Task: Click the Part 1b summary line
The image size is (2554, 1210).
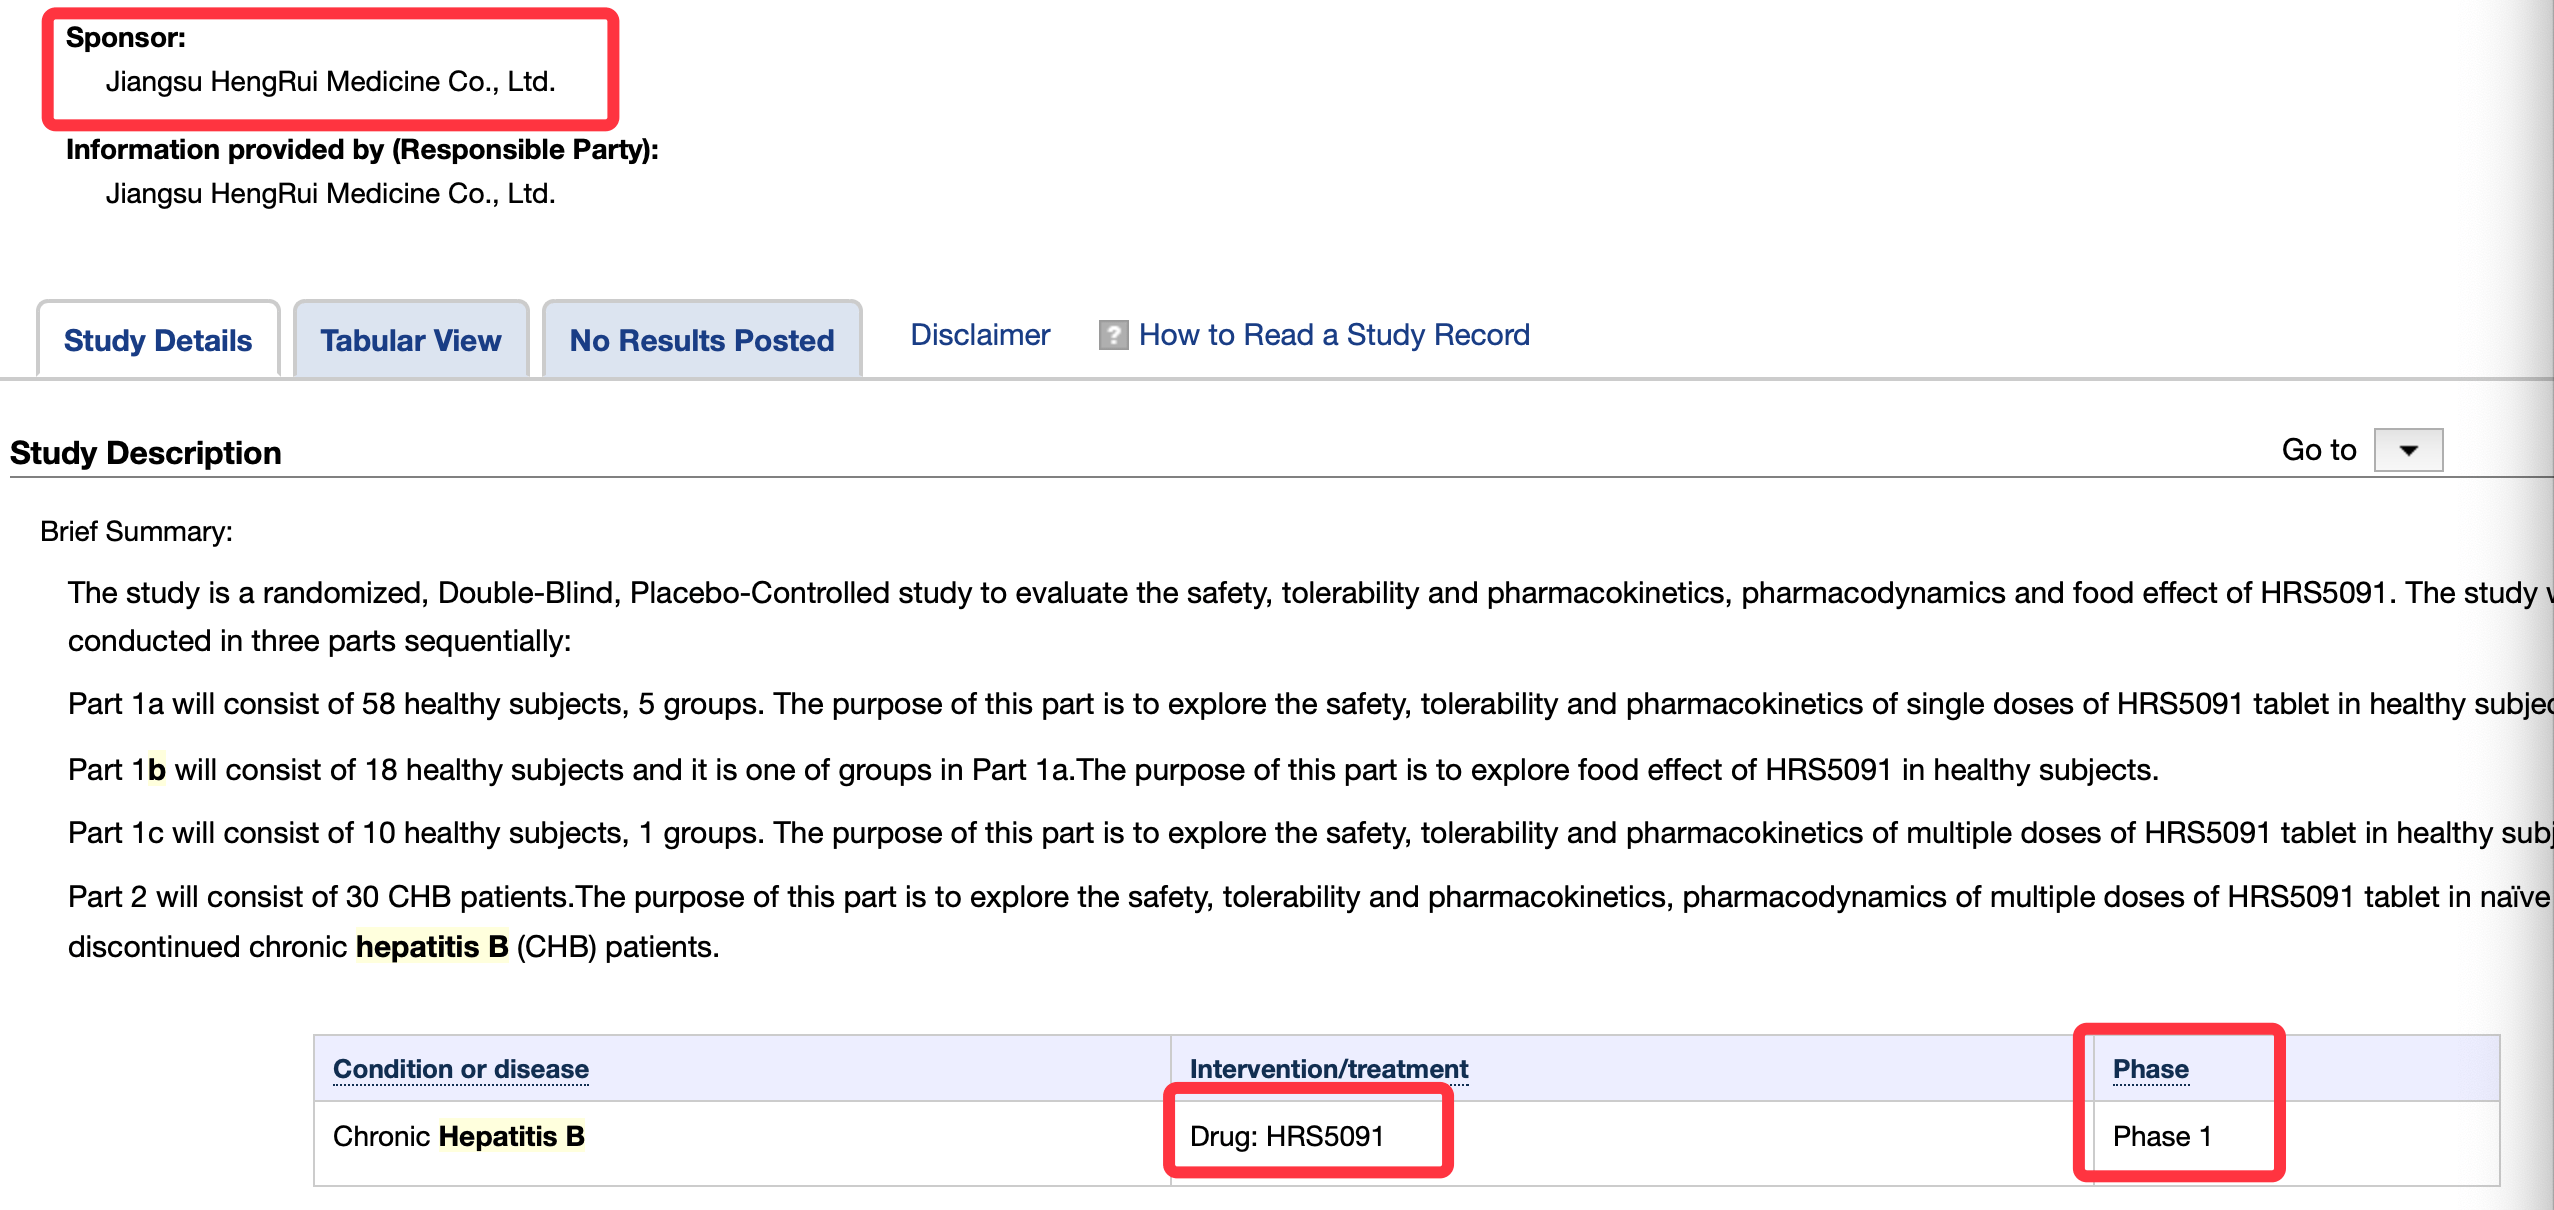Action: [1113, 770]
